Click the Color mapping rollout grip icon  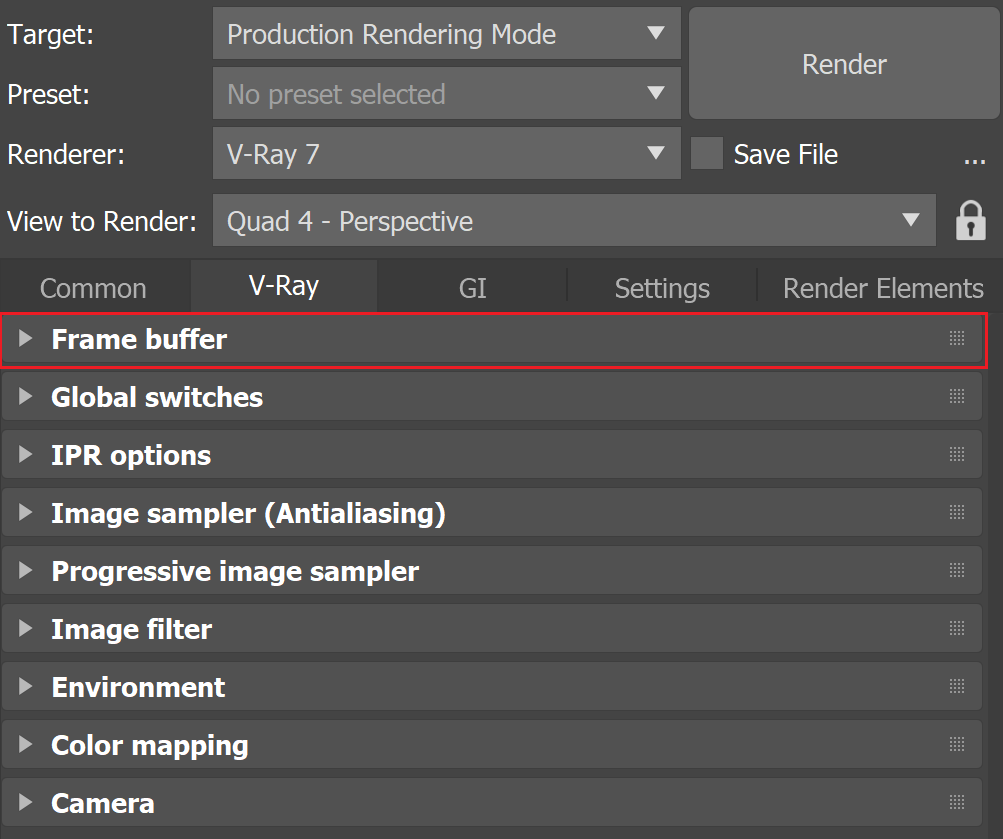(x=957, y=744)
